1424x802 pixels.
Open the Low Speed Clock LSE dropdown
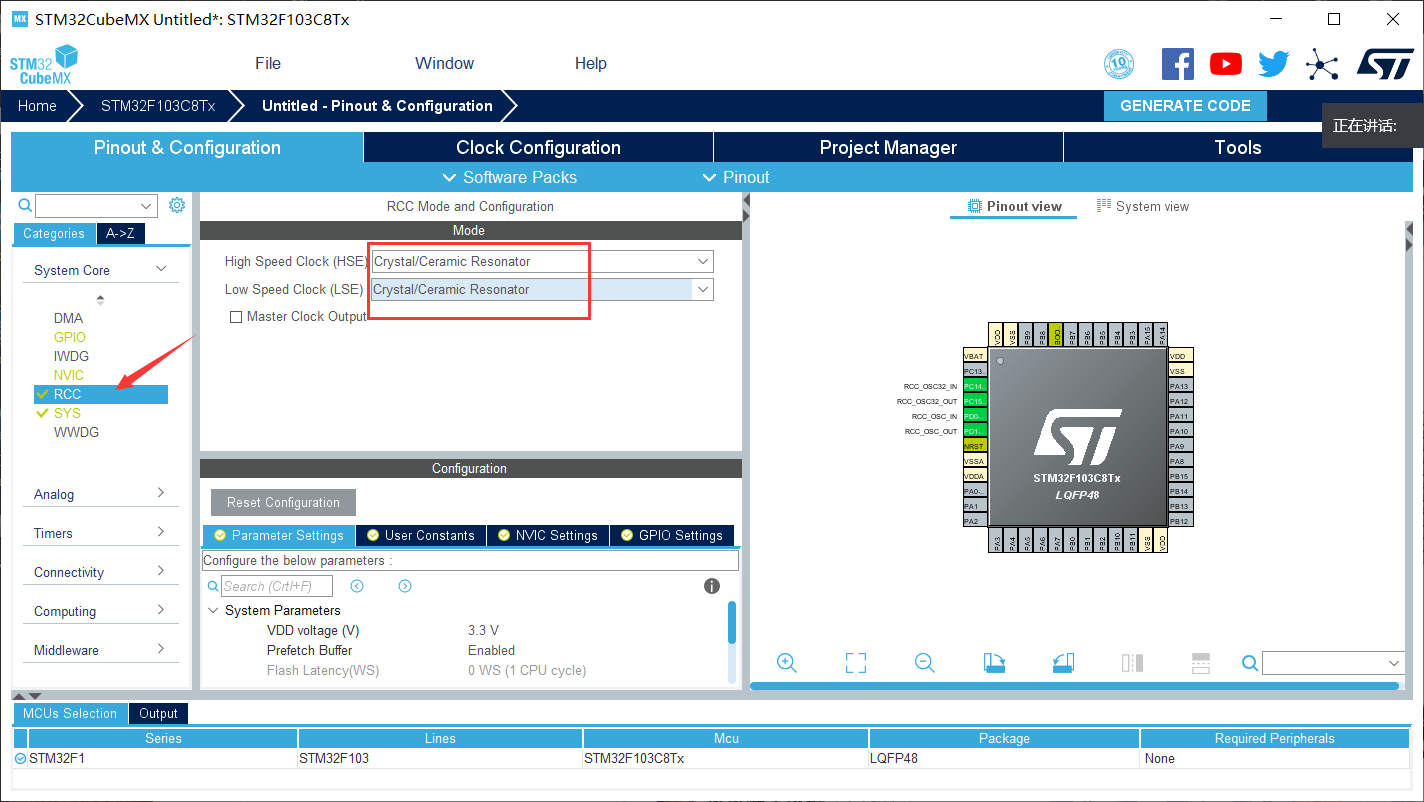[702, 289]
